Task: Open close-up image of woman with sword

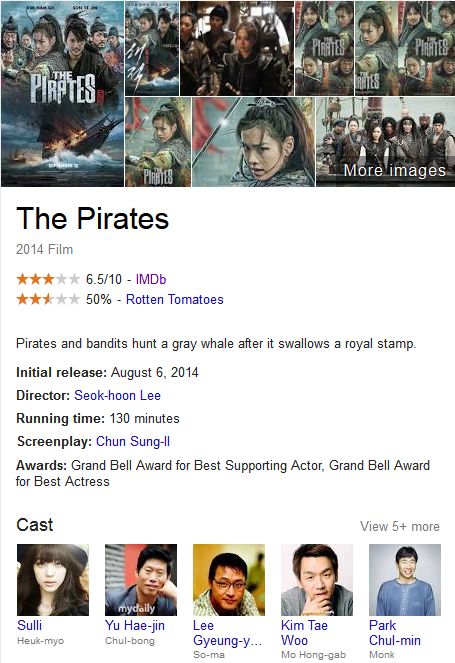Action: click(x=253, y=142)
